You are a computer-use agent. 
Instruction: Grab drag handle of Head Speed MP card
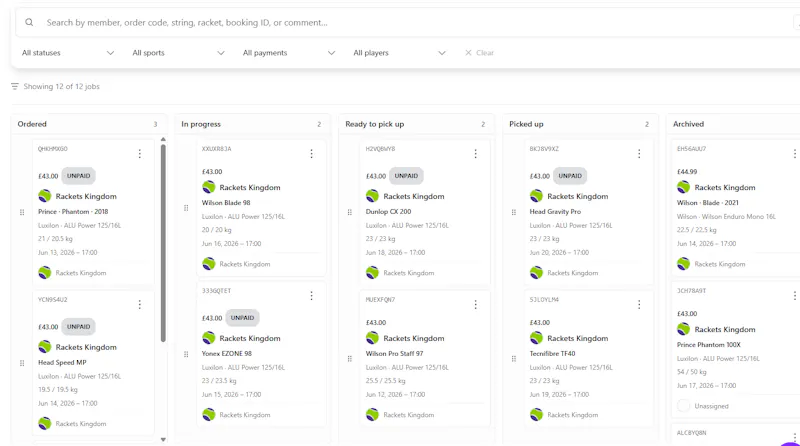tap(22, 363)
